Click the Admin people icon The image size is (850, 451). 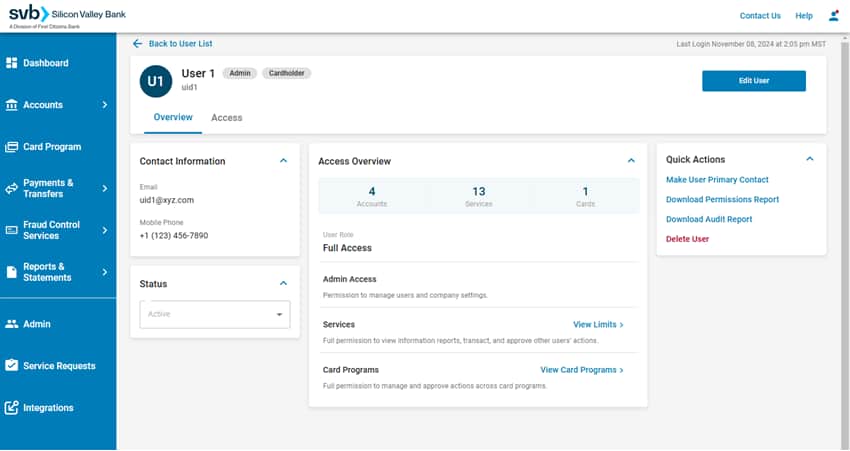[x=11, y=324]
